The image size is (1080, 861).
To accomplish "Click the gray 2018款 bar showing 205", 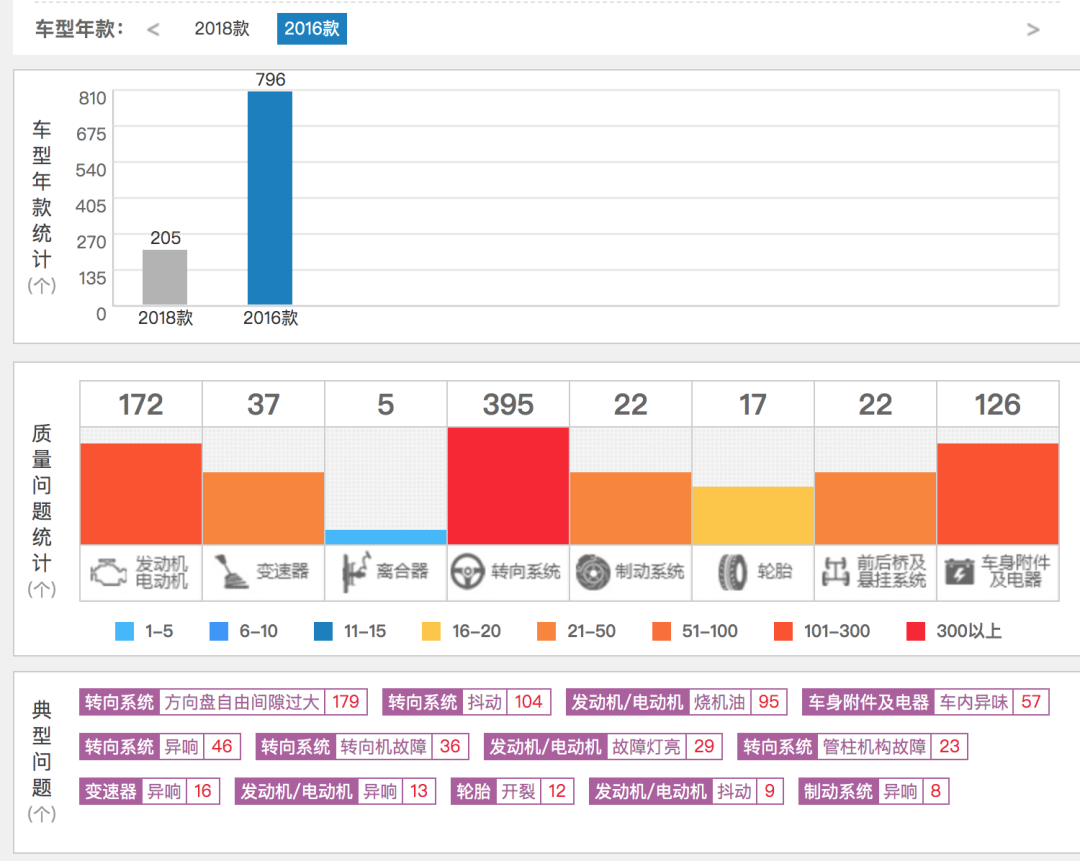I will [165, 277].
